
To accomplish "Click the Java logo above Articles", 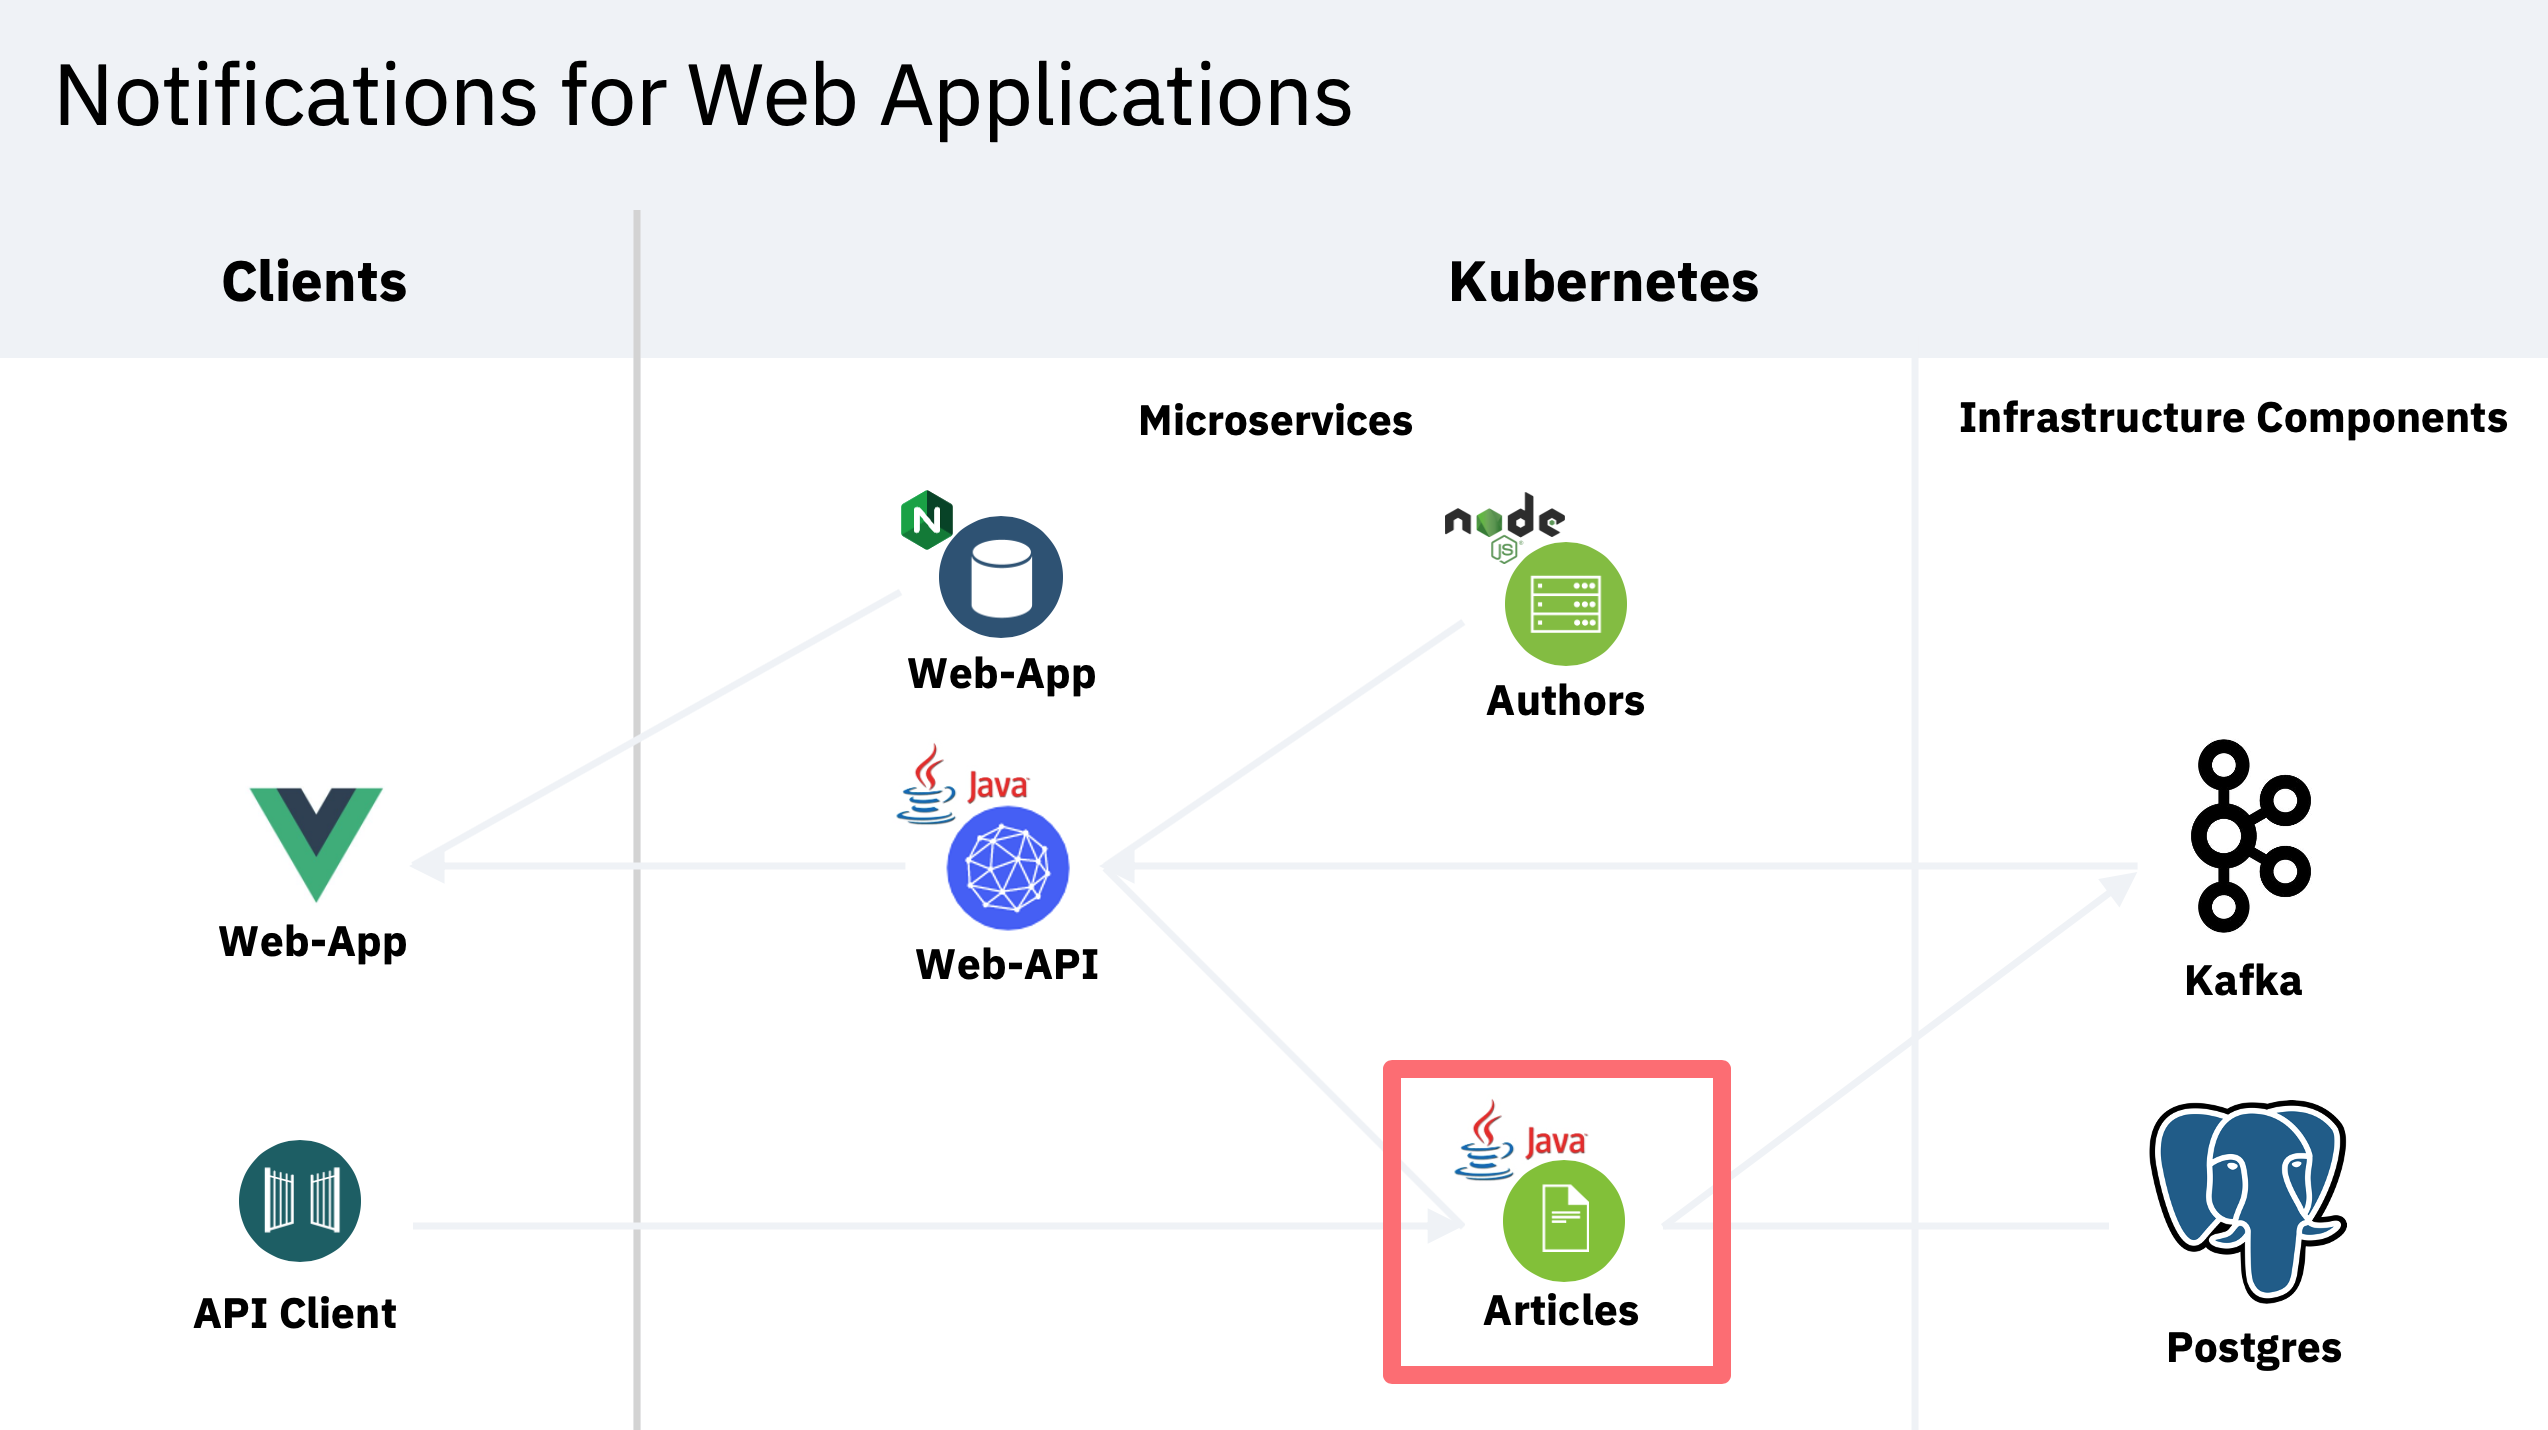I will coord(1521,1141).
